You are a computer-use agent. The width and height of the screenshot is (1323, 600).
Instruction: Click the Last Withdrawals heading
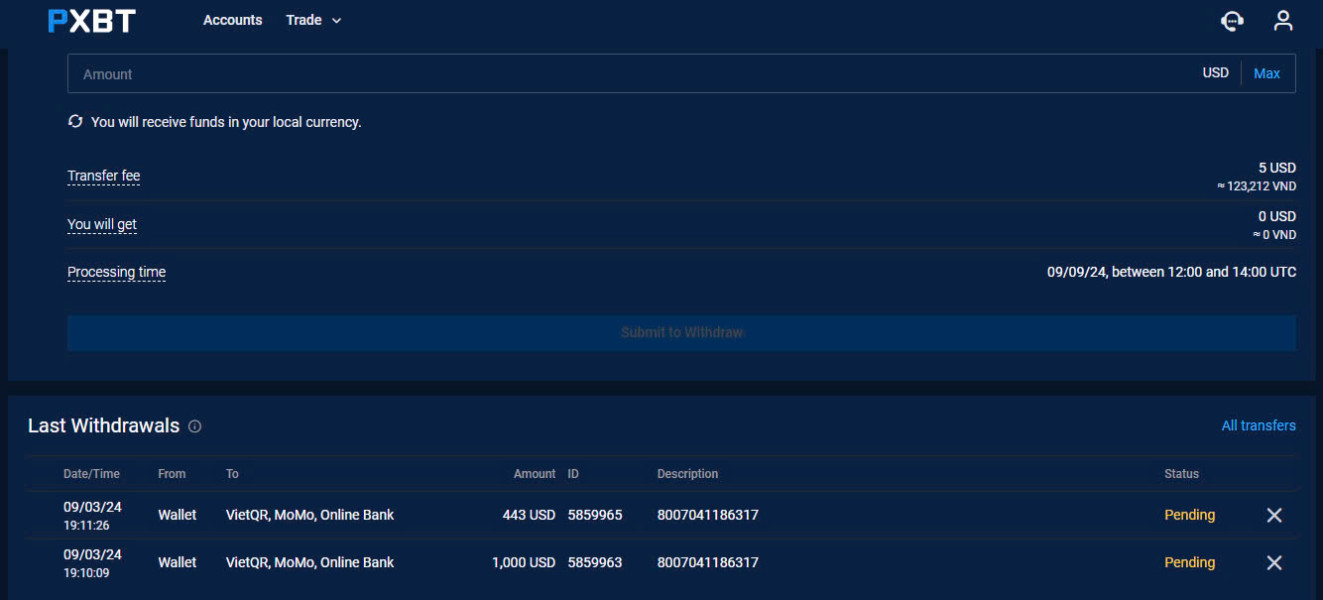(104, 426)
